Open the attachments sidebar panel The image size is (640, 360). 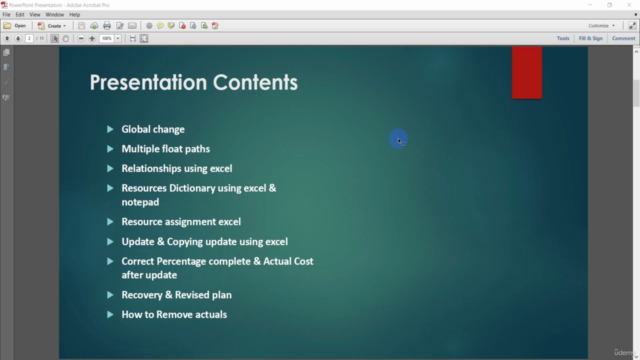point(6,82)
